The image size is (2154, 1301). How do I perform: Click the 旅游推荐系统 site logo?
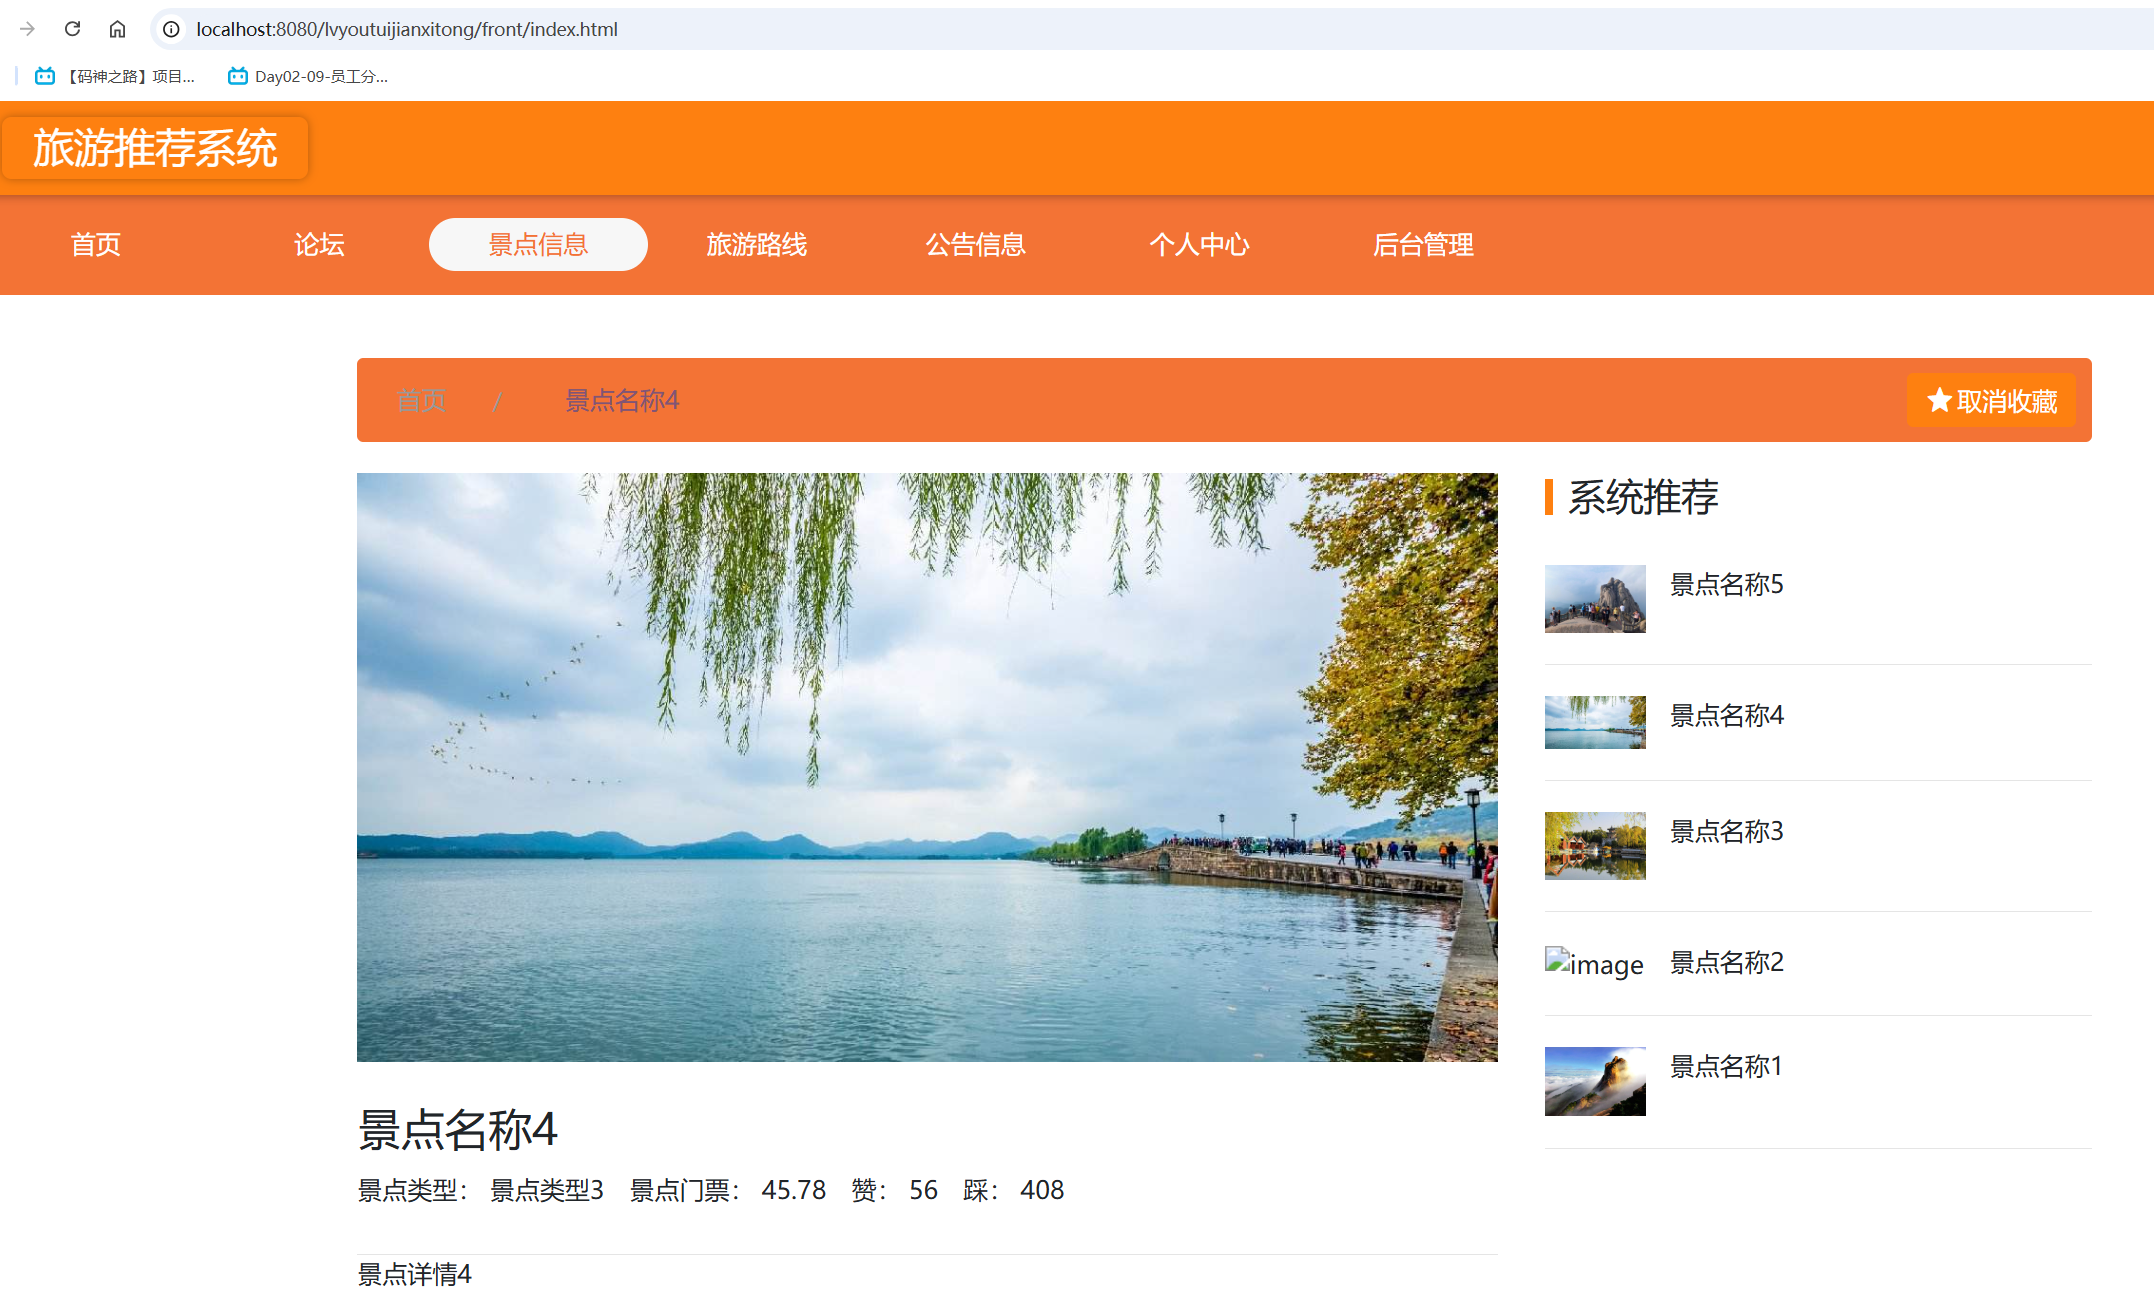pyautogui.click(x=155, y=148)
